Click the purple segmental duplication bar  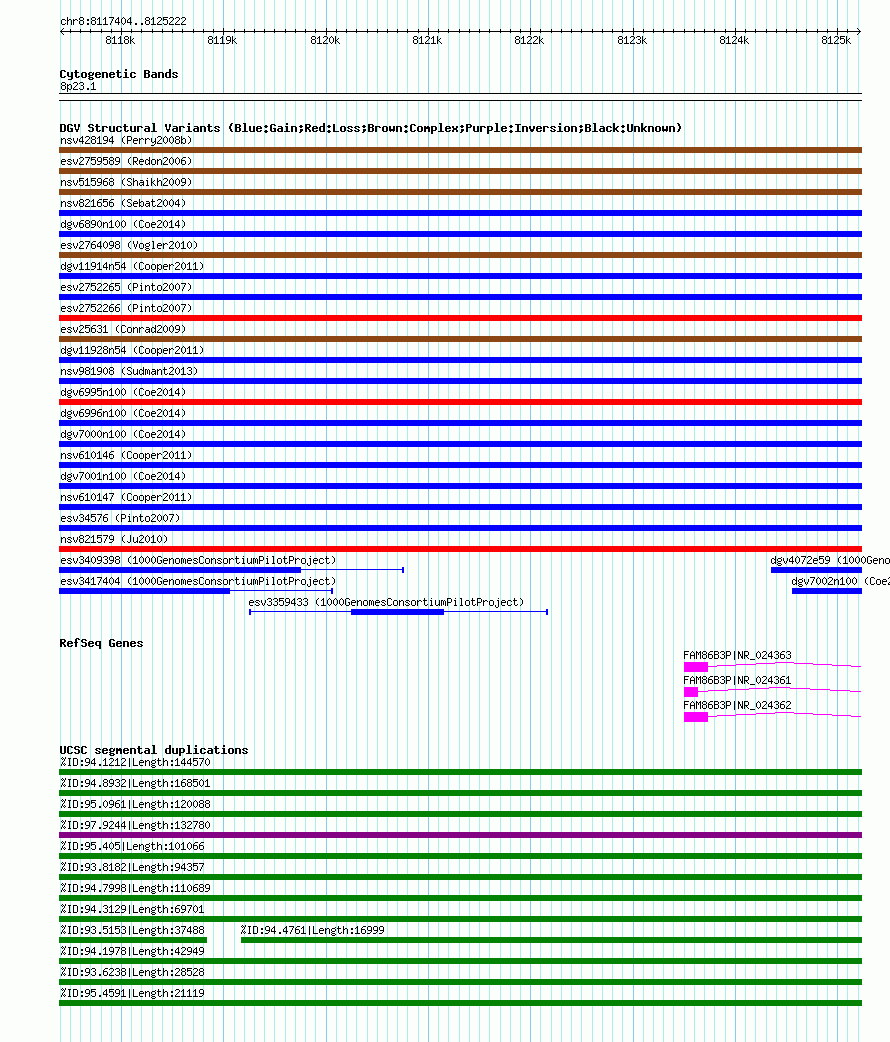click(461, 835)
